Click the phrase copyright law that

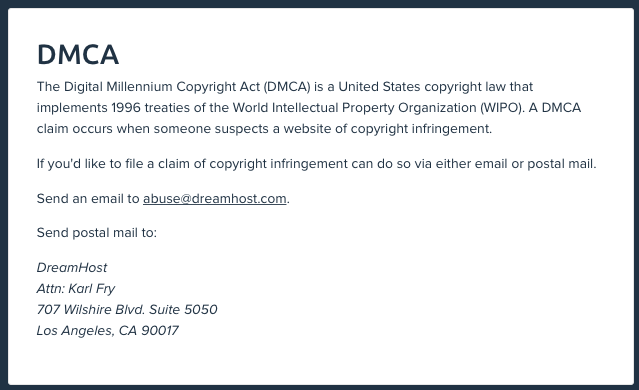tap(478, 87)
